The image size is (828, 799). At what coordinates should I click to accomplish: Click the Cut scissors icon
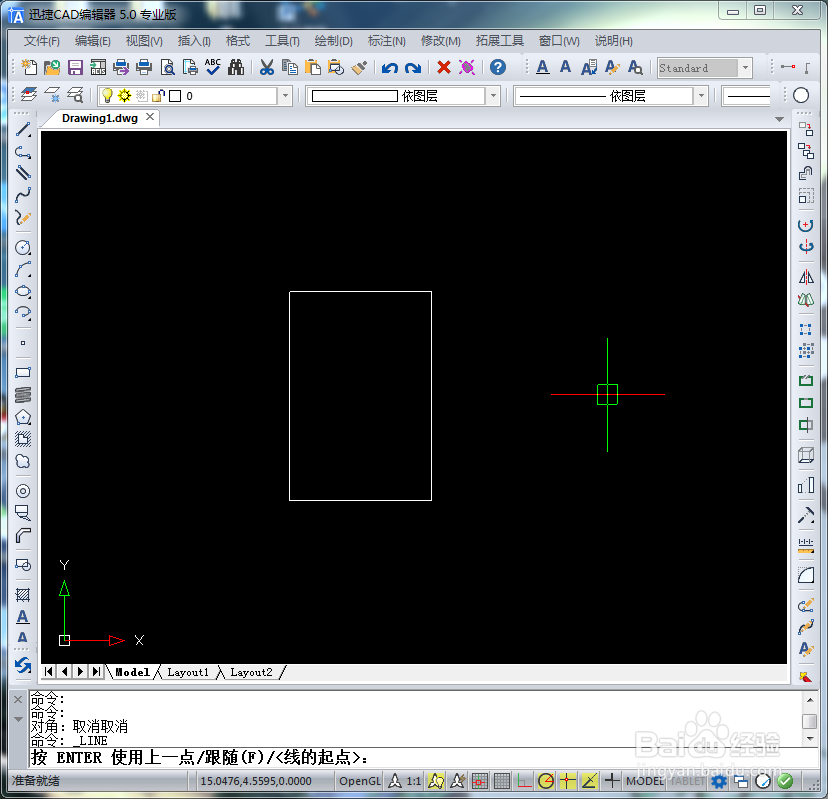pos(267,67)
